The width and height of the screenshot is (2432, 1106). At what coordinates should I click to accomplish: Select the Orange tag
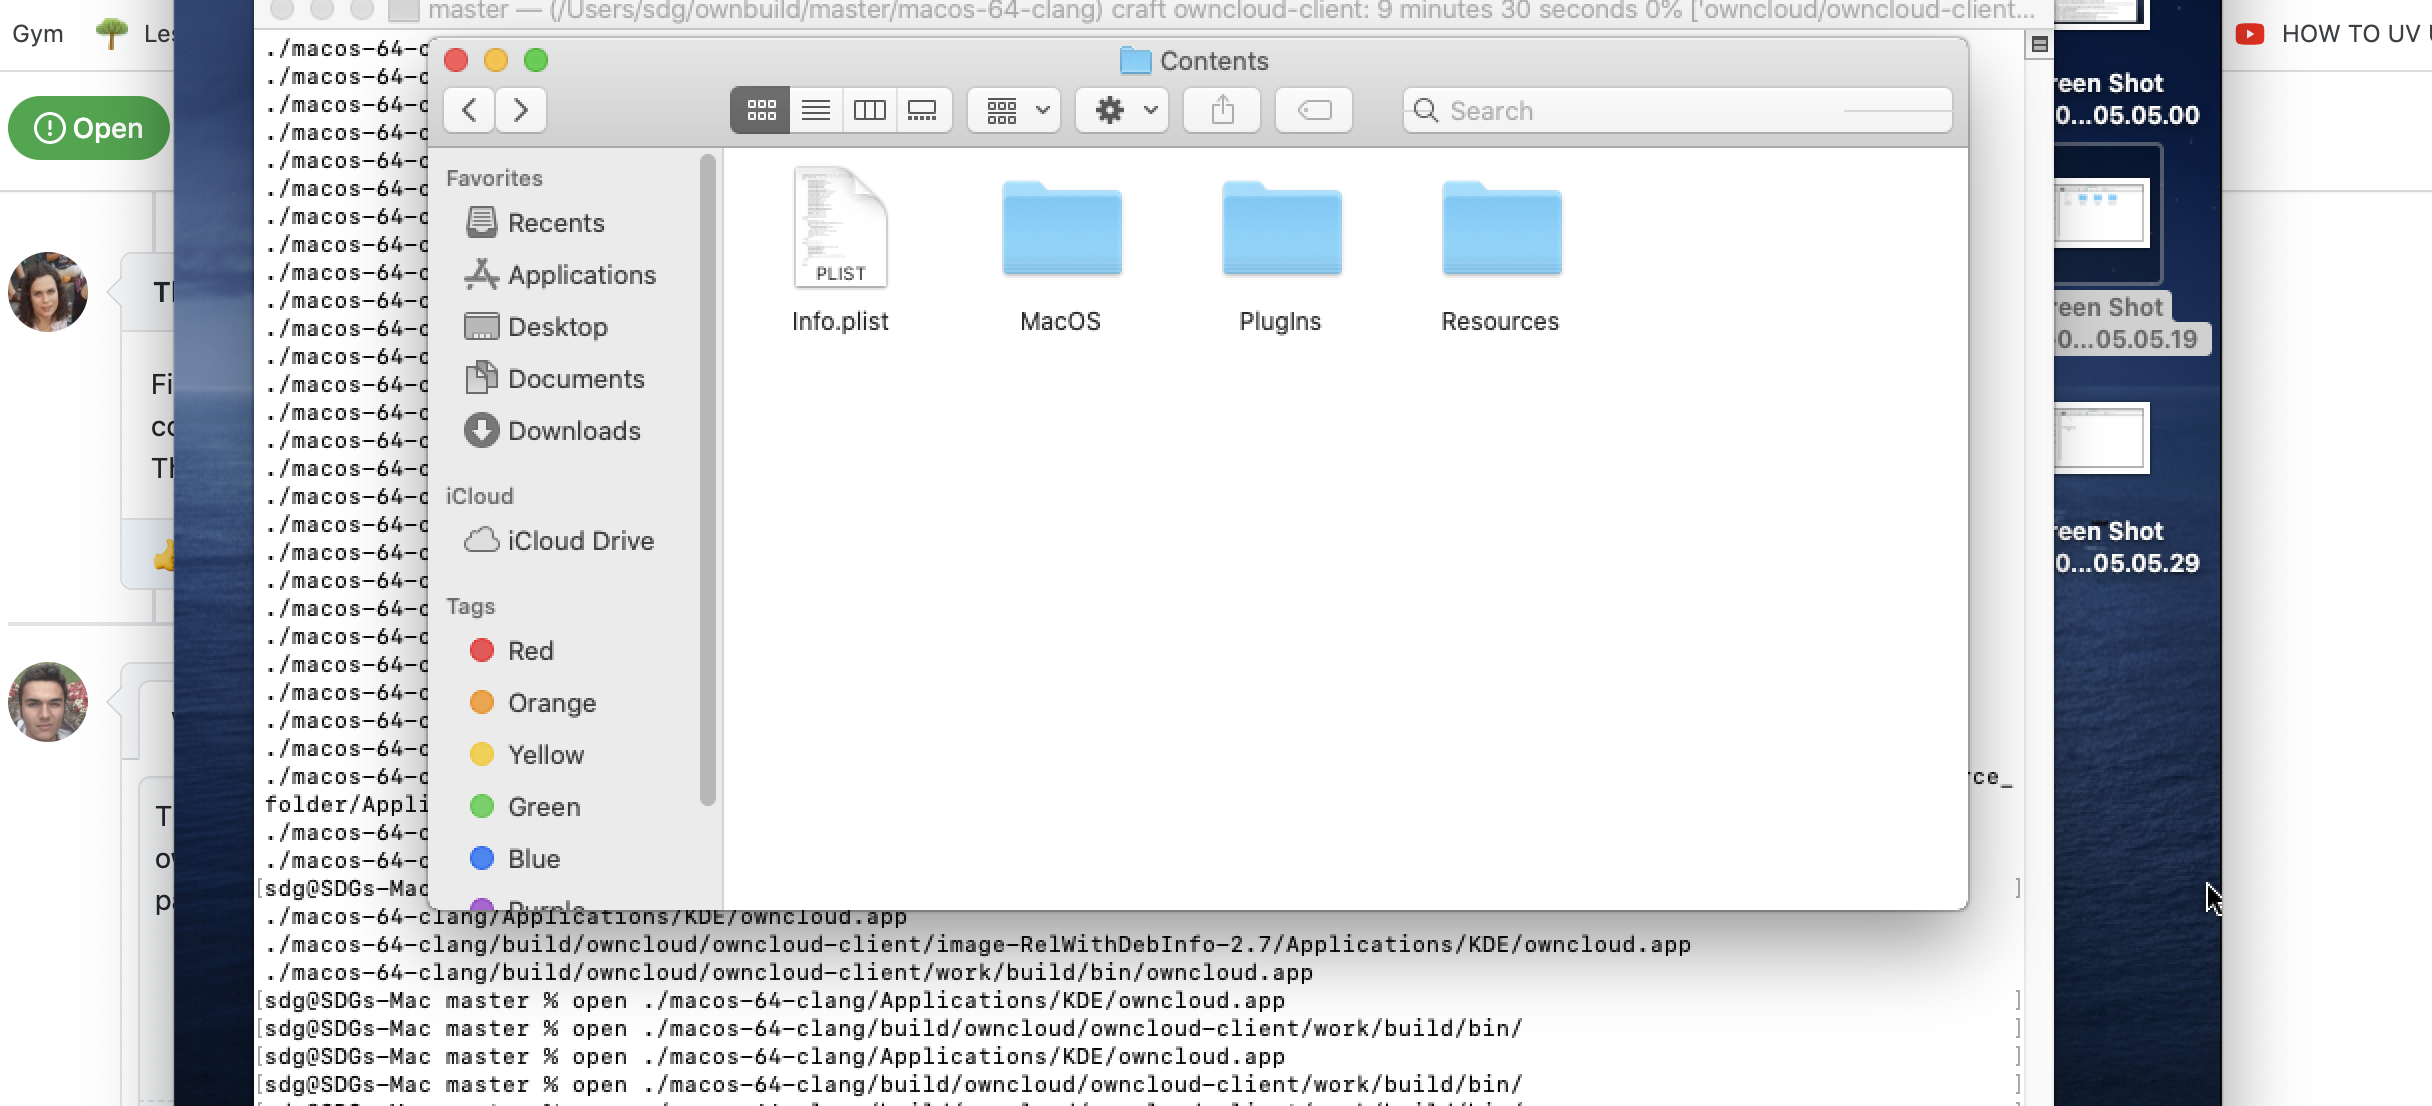[533, 702]
